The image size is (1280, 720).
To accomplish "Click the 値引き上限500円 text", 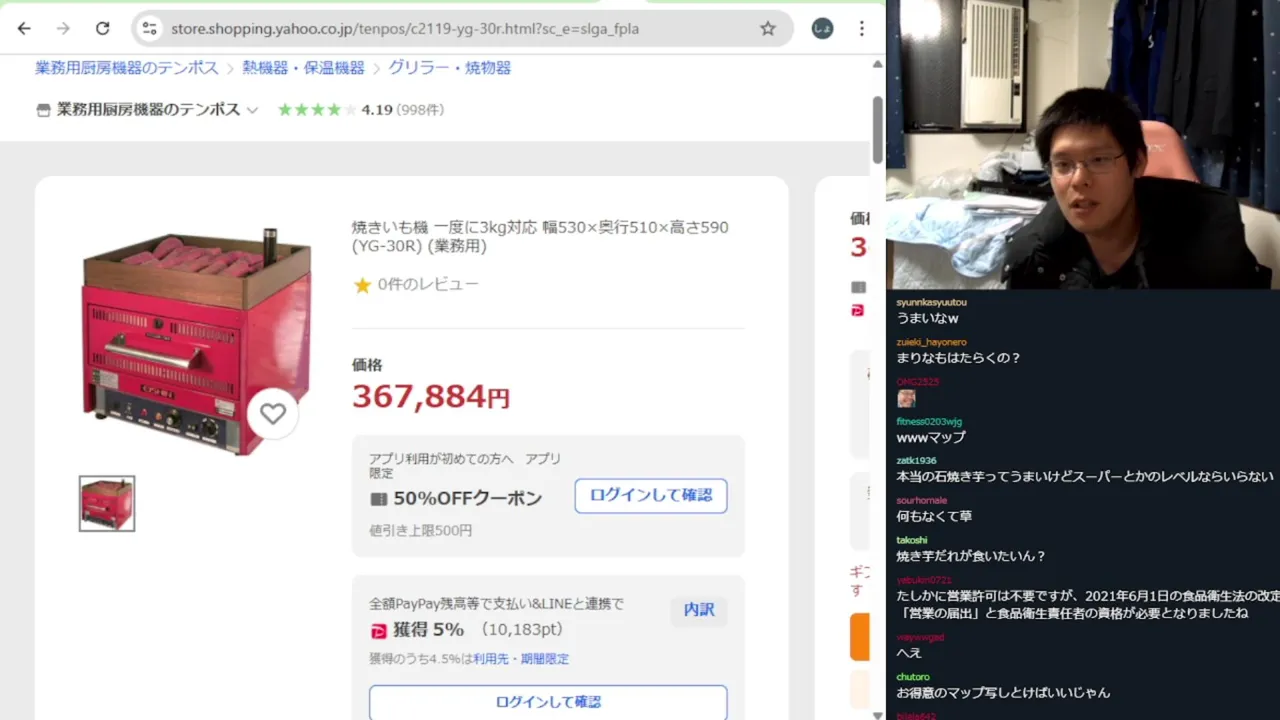I will click(x=420, y=531).
